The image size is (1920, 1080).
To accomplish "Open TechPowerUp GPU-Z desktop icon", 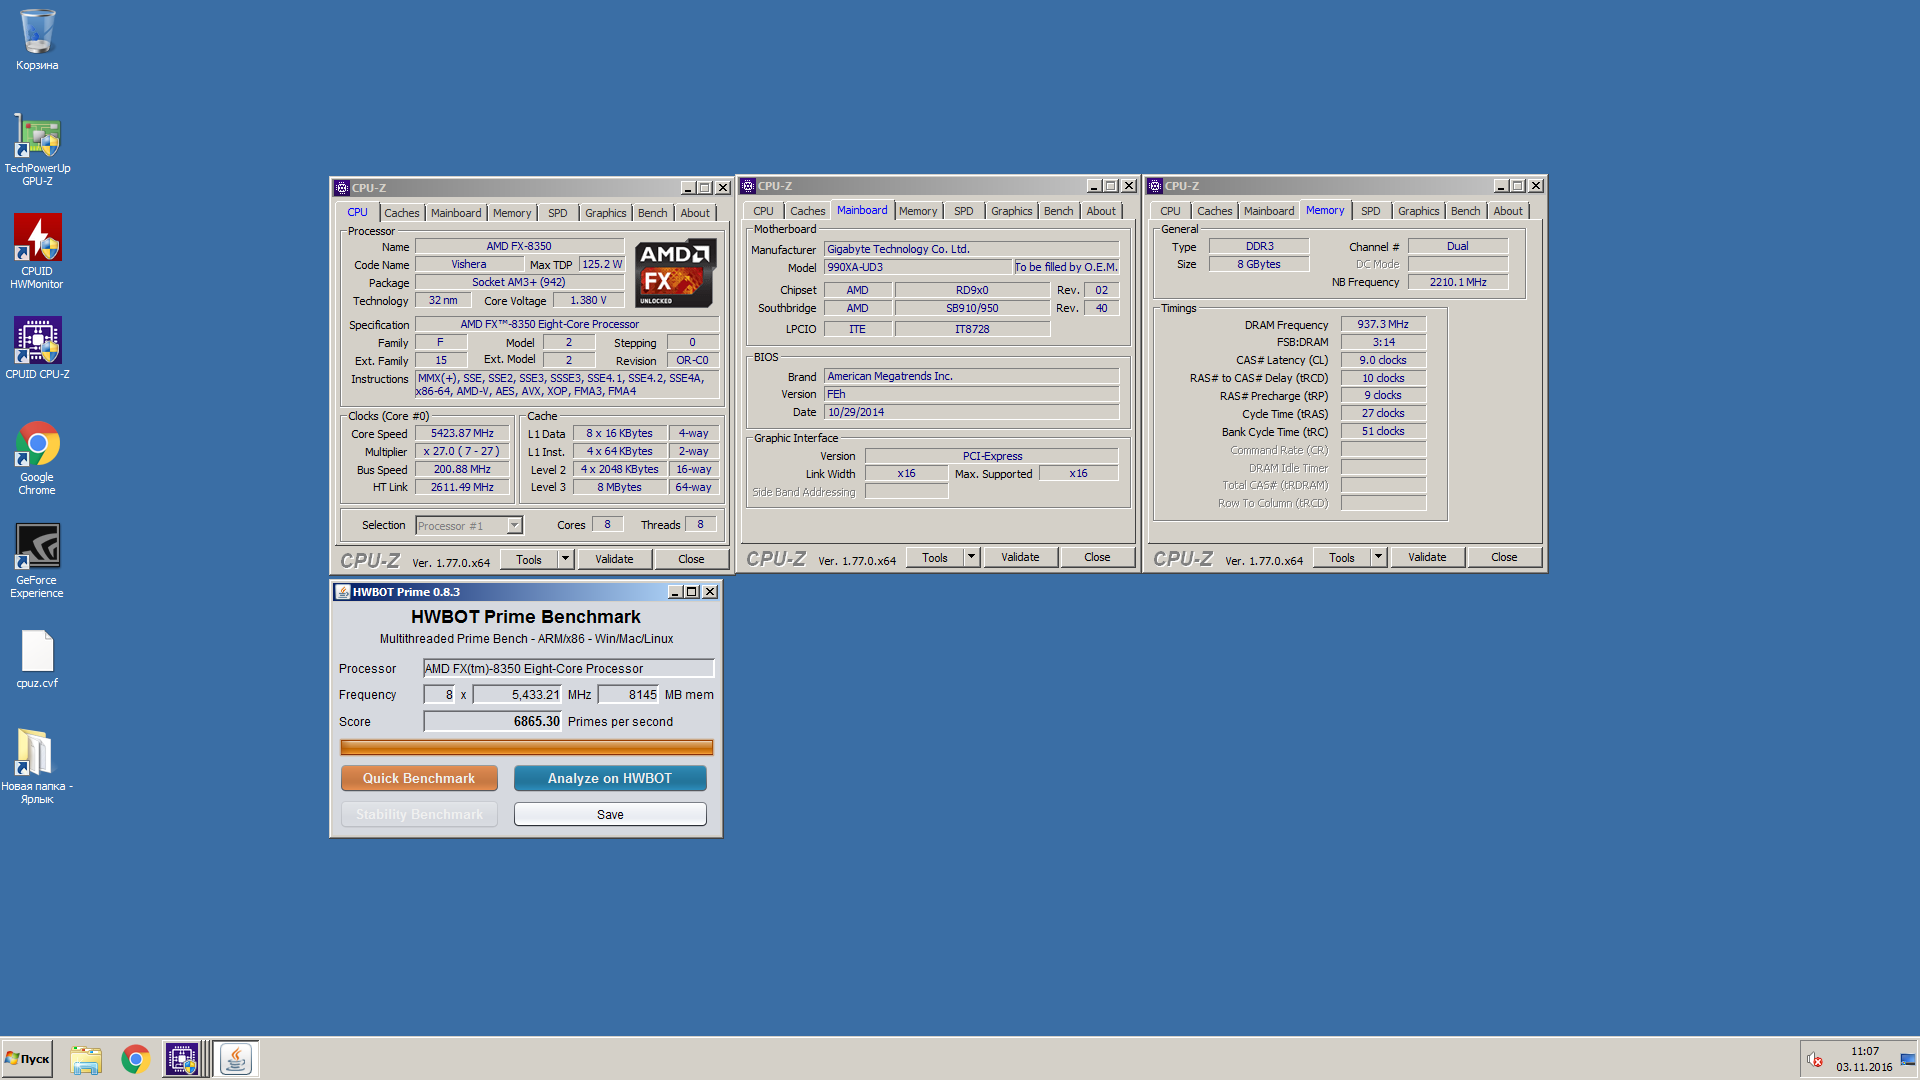I will click(37, 150).
